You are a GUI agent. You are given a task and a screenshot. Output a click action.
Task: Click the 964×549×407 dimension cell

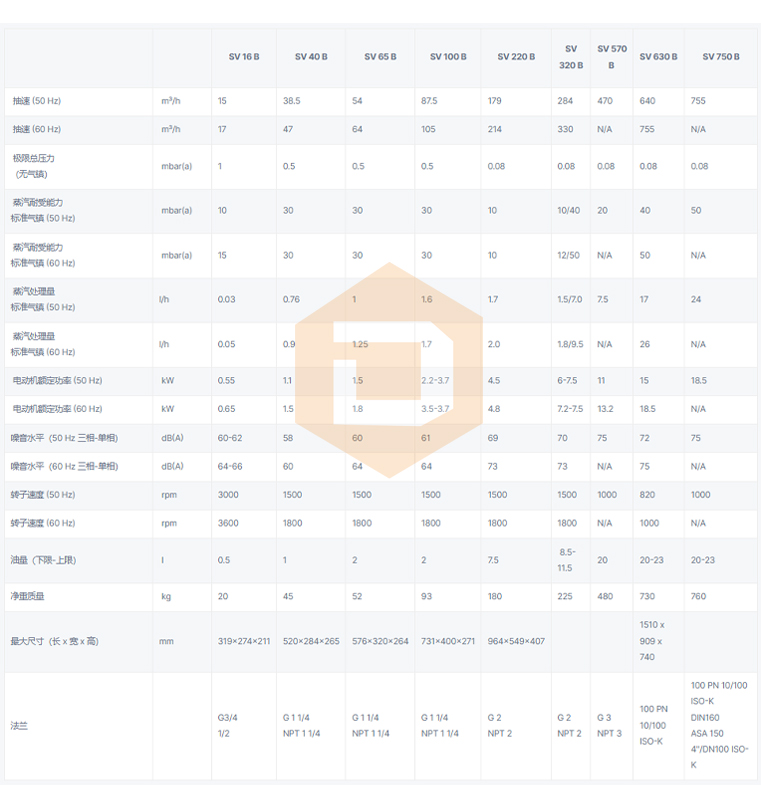click(516, 641)
